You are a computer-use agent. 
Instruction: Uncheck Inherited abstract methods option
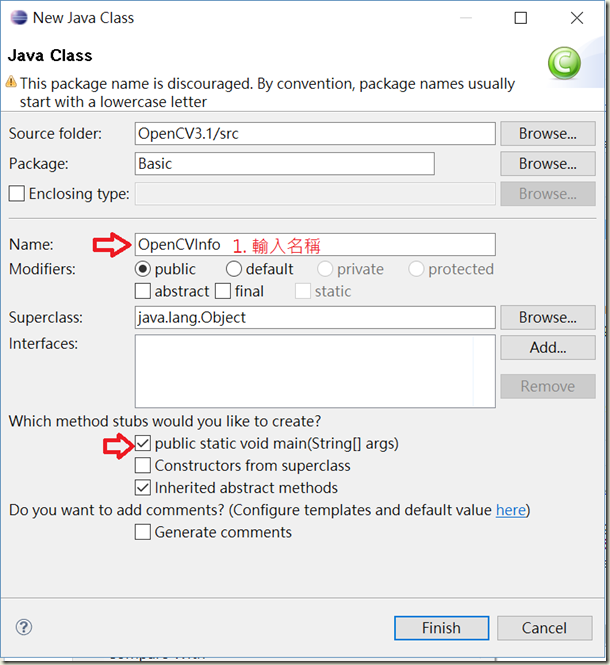[143, 488]
